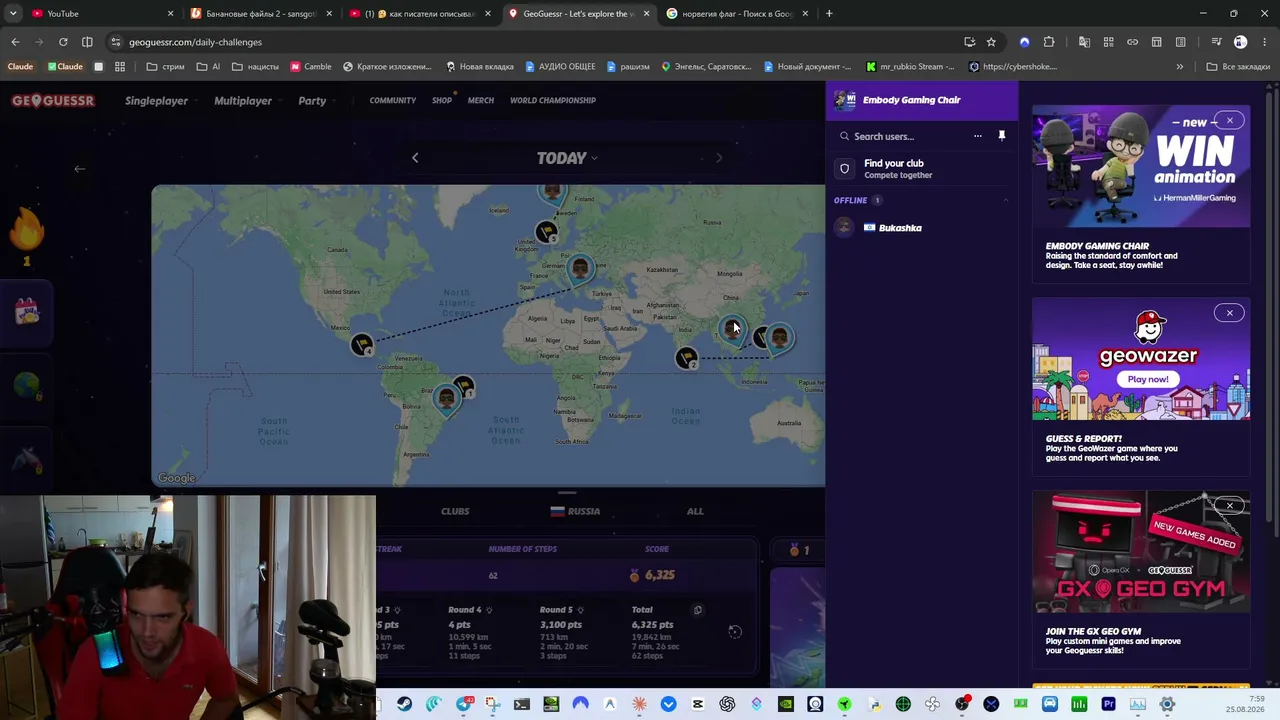
Task: Click the avatar guess pin in Brazil
Action: point(446,399)
